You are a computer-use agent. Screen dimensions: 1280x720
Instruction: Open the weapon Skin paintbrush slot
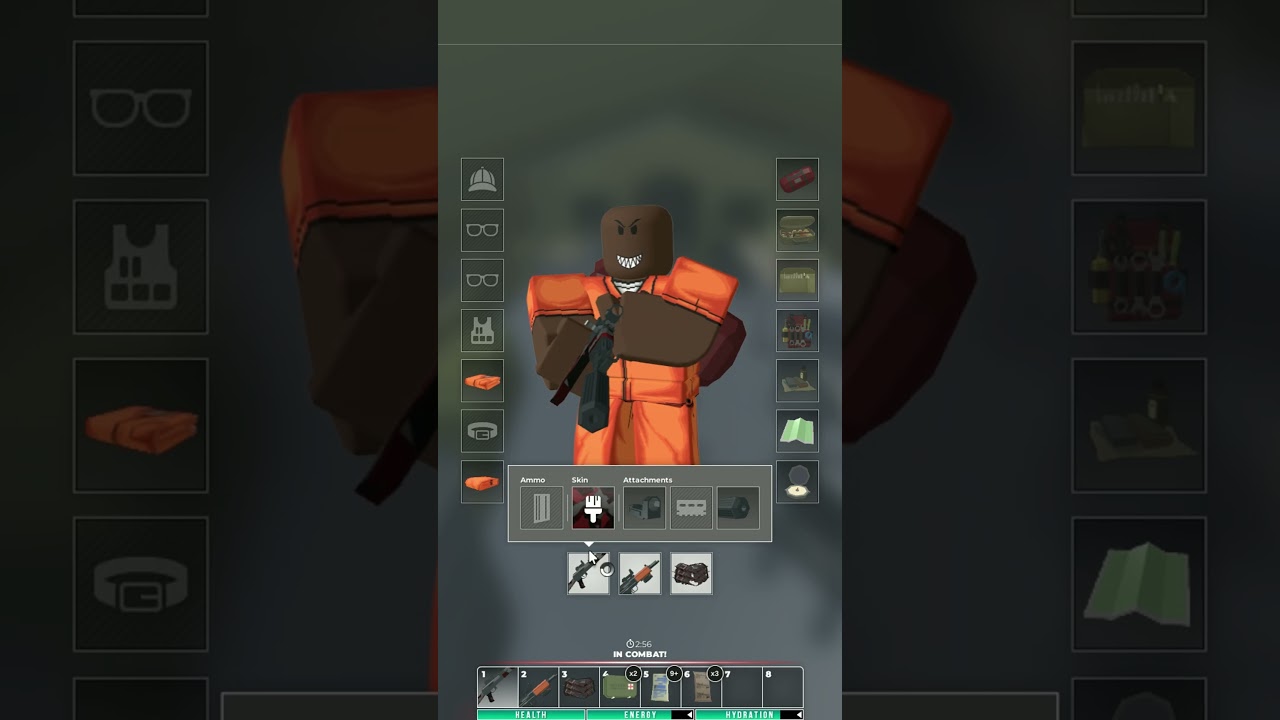pos(593,508)
